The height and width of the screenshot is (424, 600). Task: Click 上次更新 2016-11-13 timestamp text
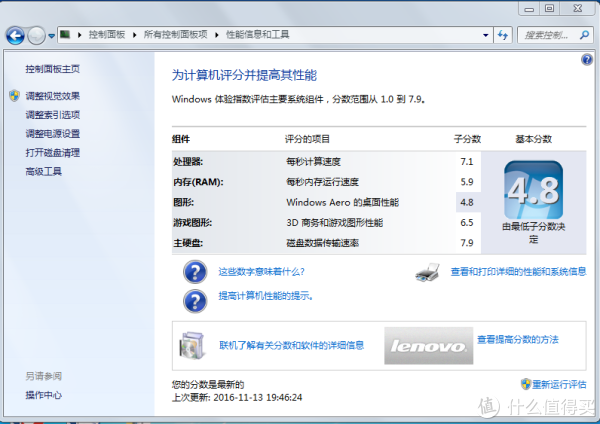pos(237,398)
